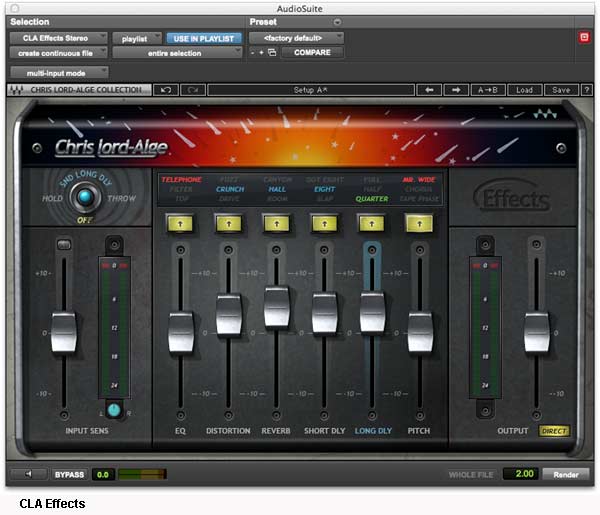The height and width of the screenshot is (515, 600).
Task: Click the REVERB fader handle
Action: [276, 307]
